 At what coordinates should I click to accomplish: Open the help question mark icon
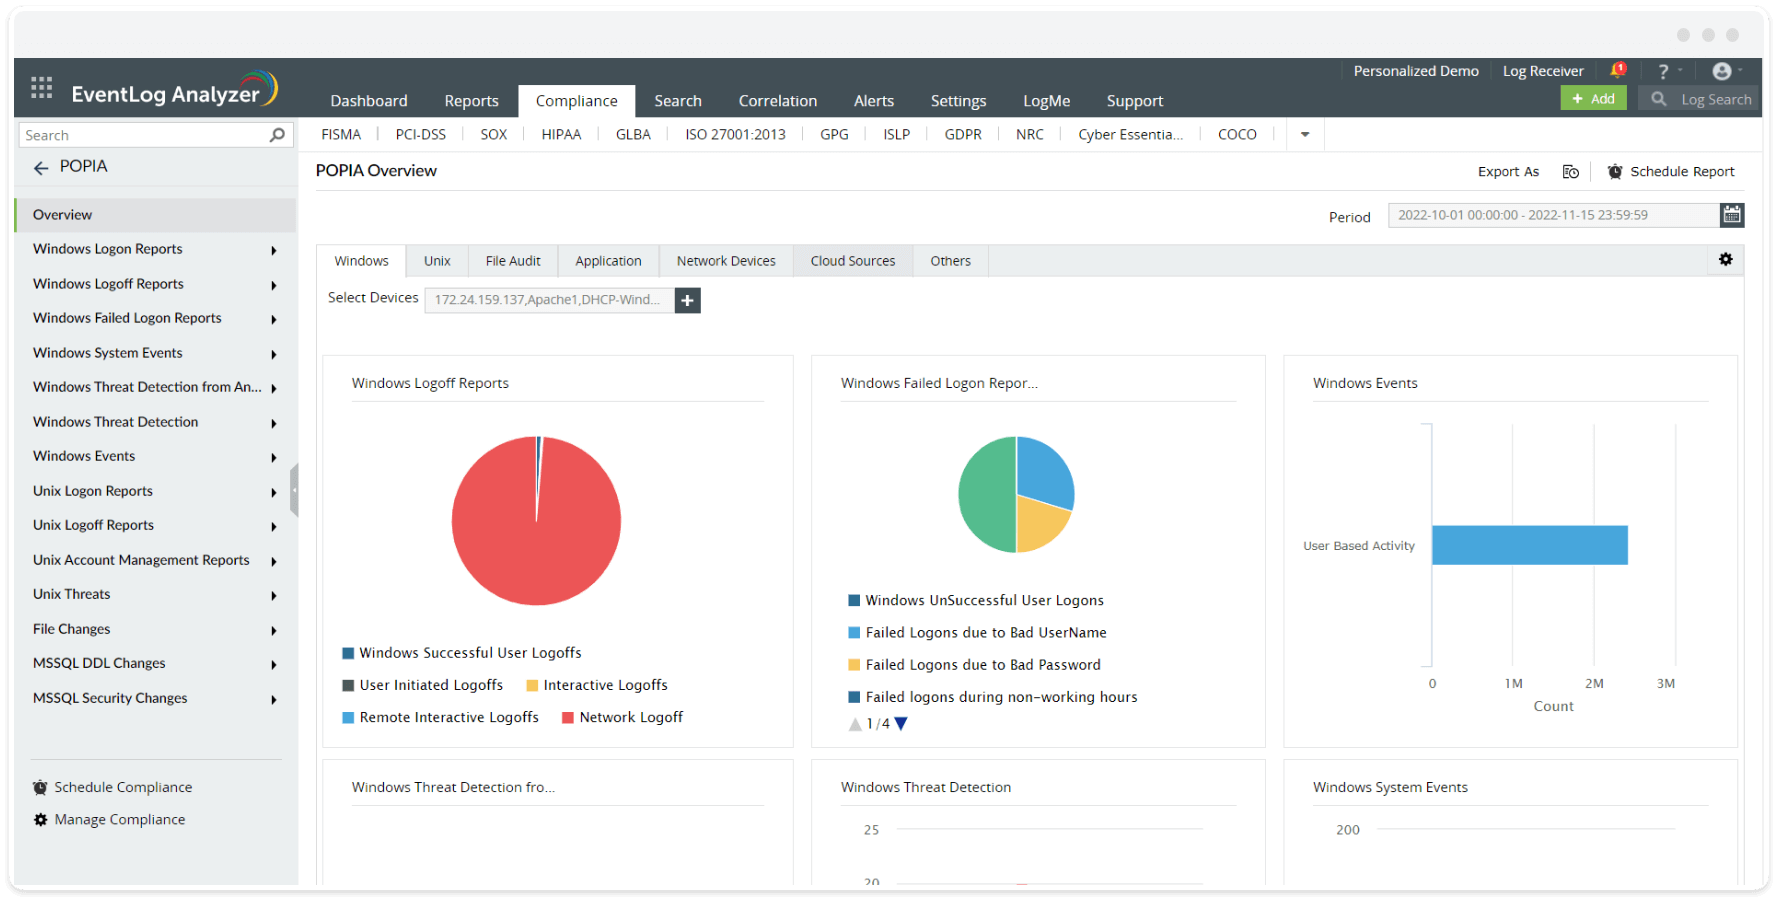point(1663,71)
